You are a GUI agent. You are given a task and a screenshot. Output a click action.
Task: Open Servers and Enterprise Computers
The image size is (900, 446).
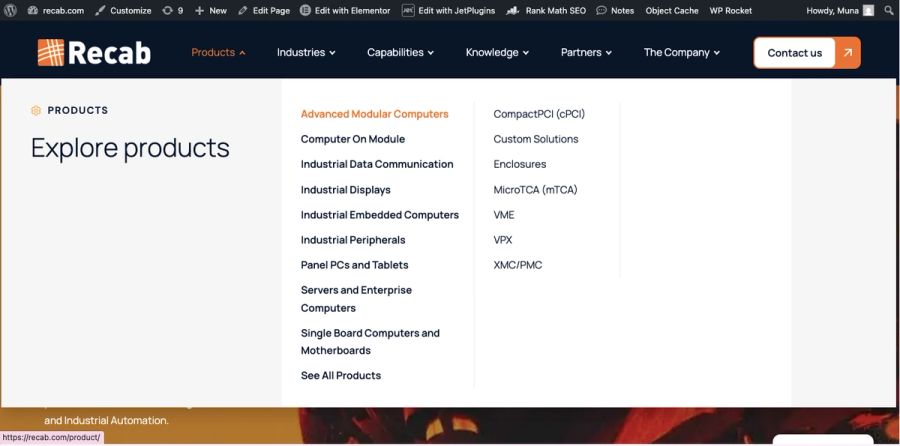coord(356,298)
